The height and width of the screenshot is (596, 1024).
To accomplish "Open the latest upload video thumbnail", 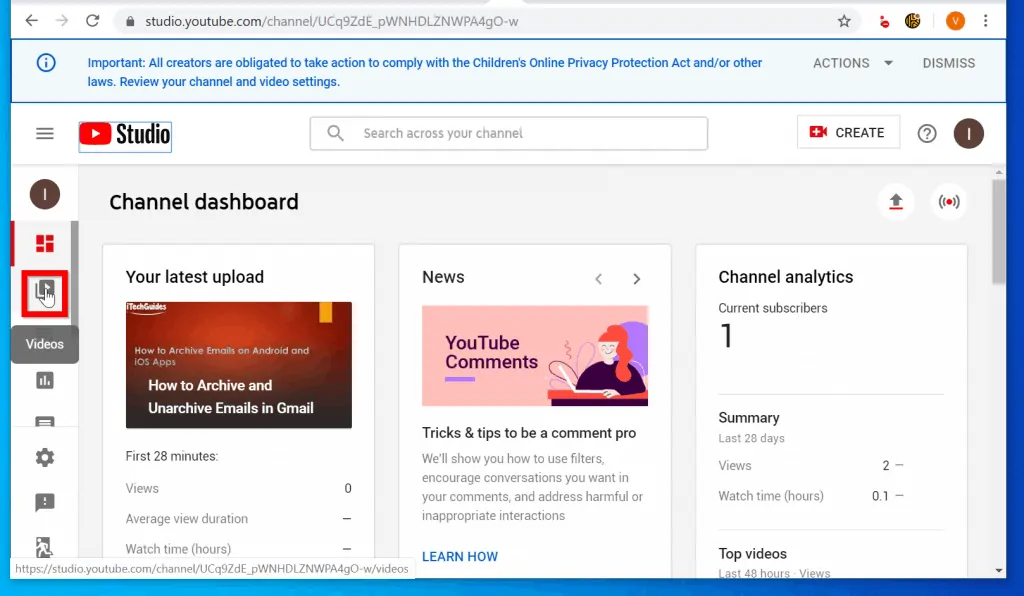I will (x=238, y=365).
